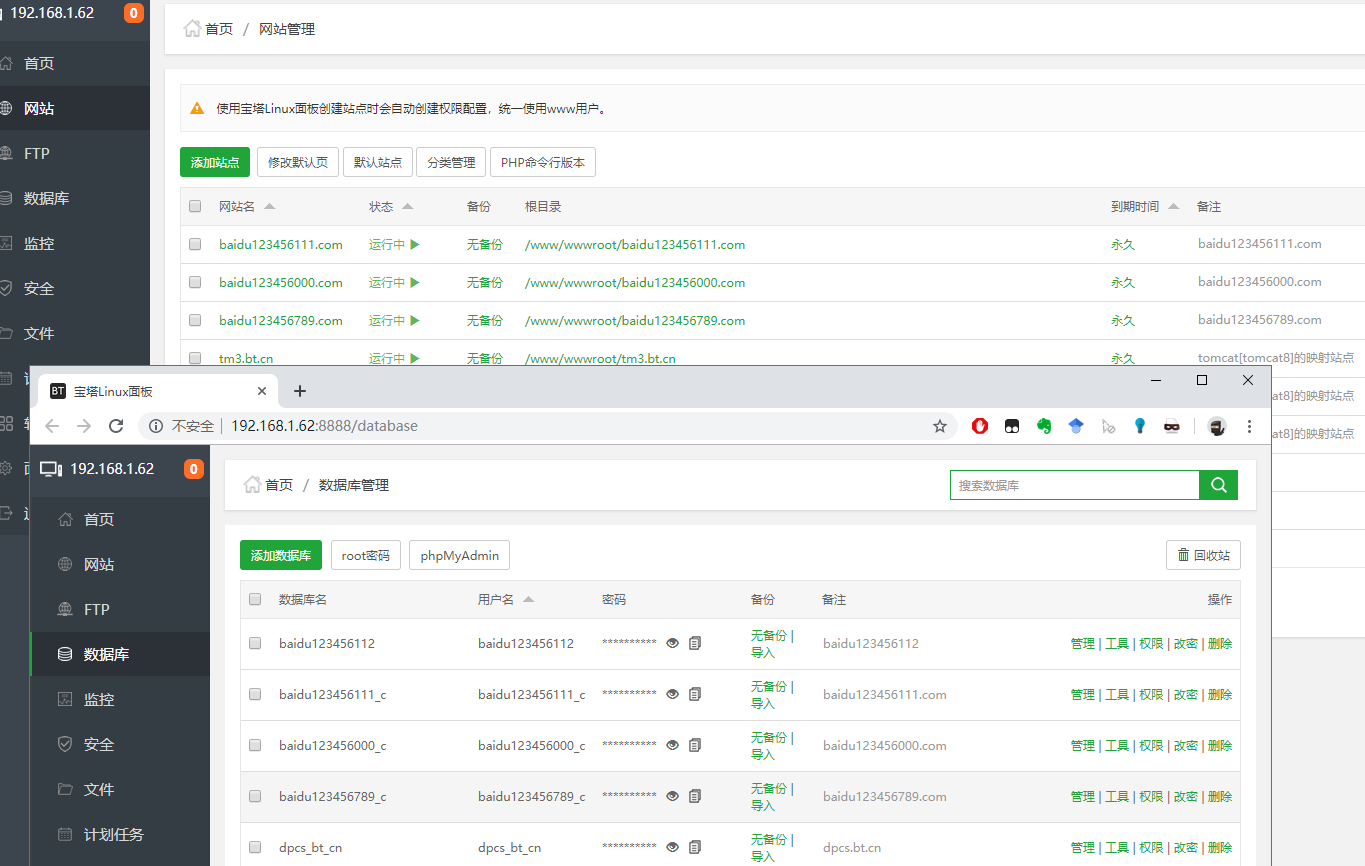Show password for baidu123456789_c database
This screenshot has width=1365, height=866.
(x=673, y=796)
